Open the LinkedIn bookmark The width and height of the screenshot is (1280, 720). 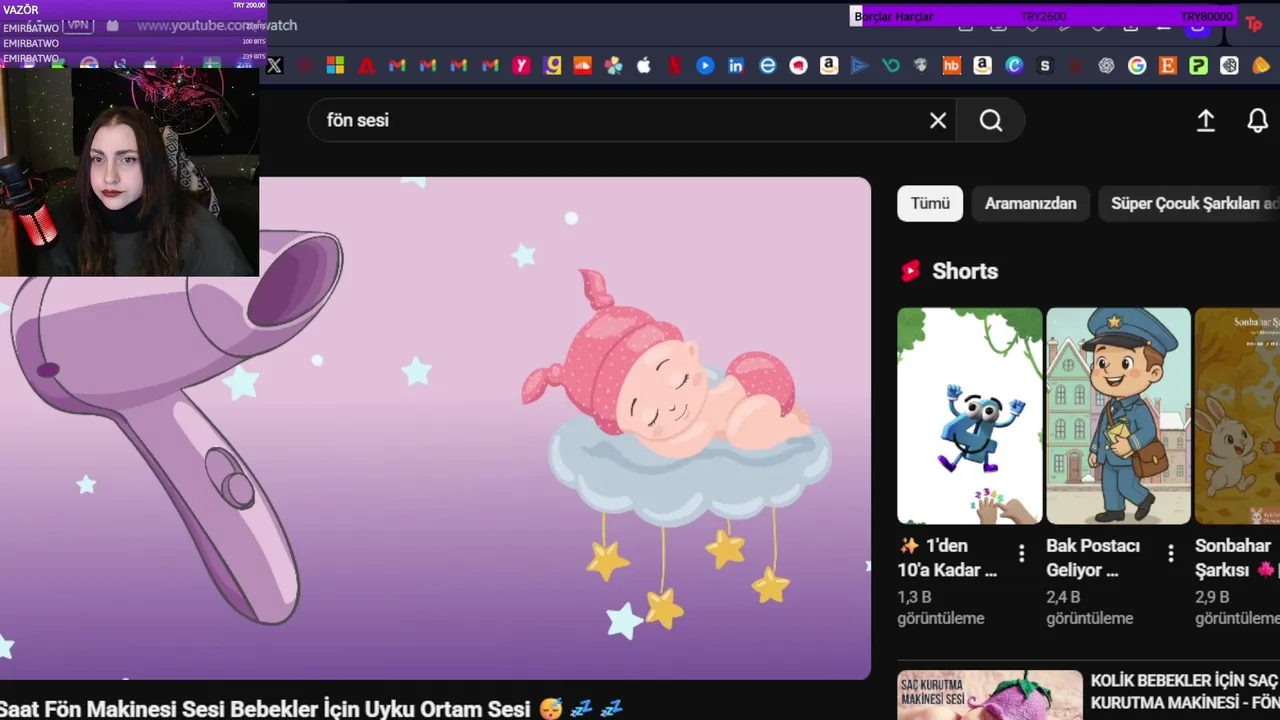[736, 66]
